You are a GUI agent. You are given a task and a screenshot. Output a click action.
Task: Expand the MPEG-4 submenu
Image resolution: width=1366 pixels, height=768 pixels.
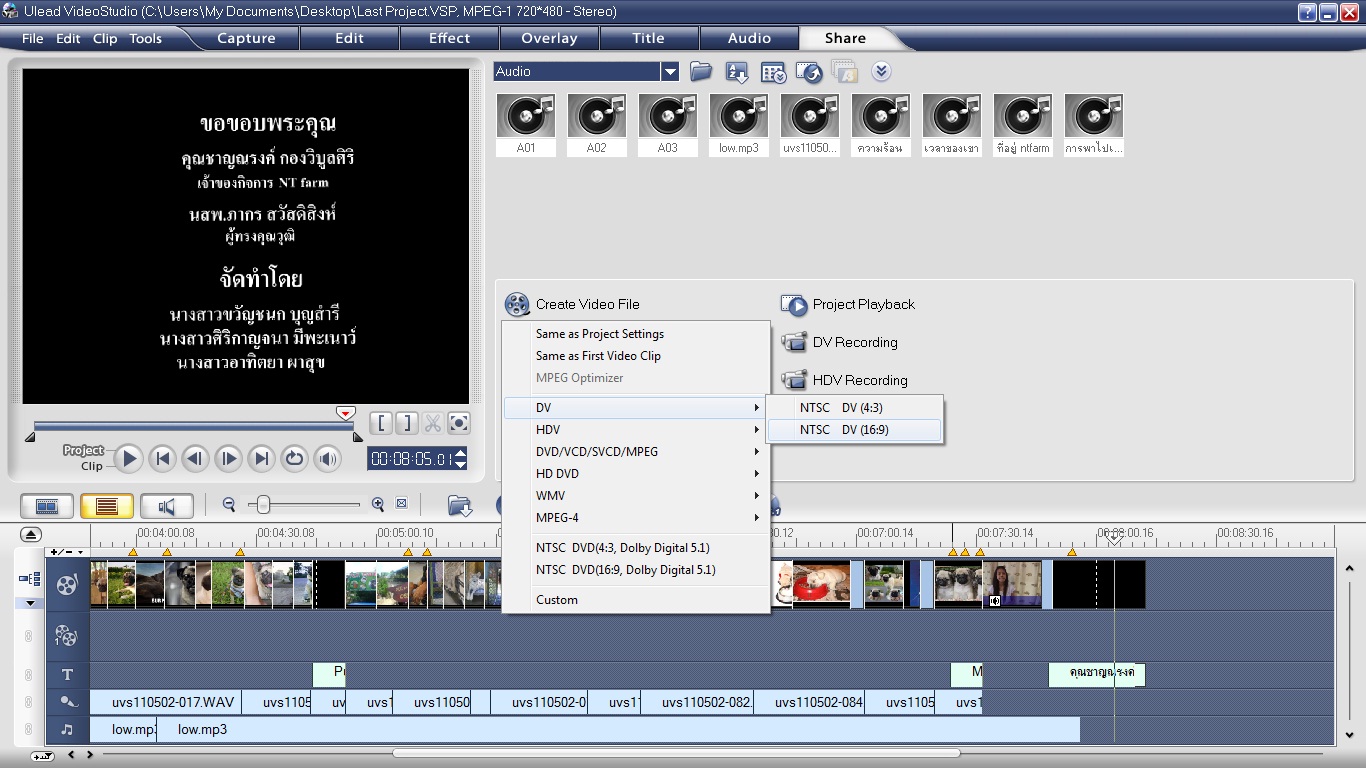(x=636, y=518)
